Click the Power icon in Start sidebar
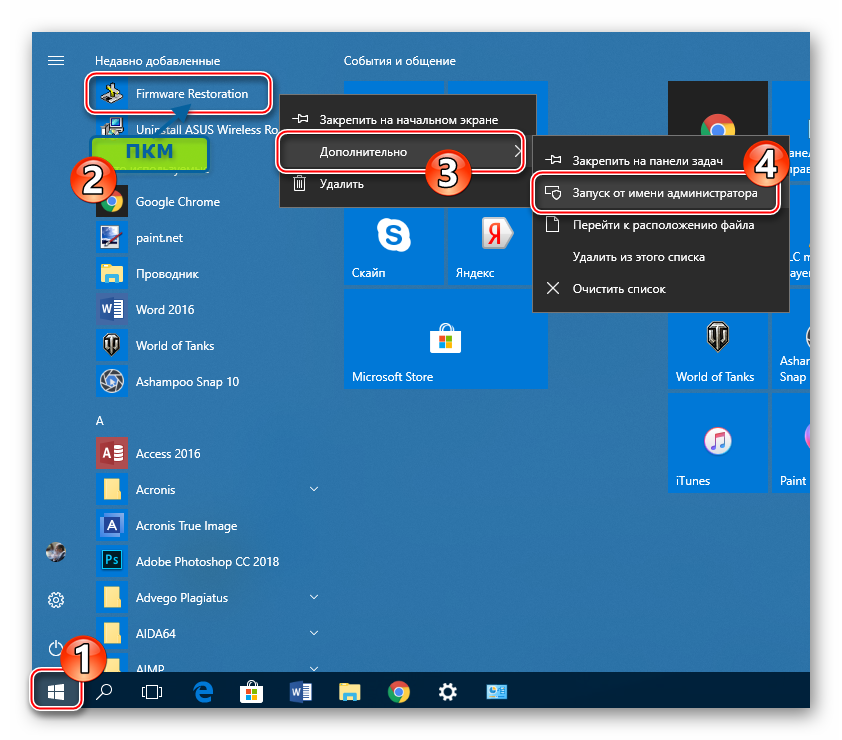 tap(56, 648)
